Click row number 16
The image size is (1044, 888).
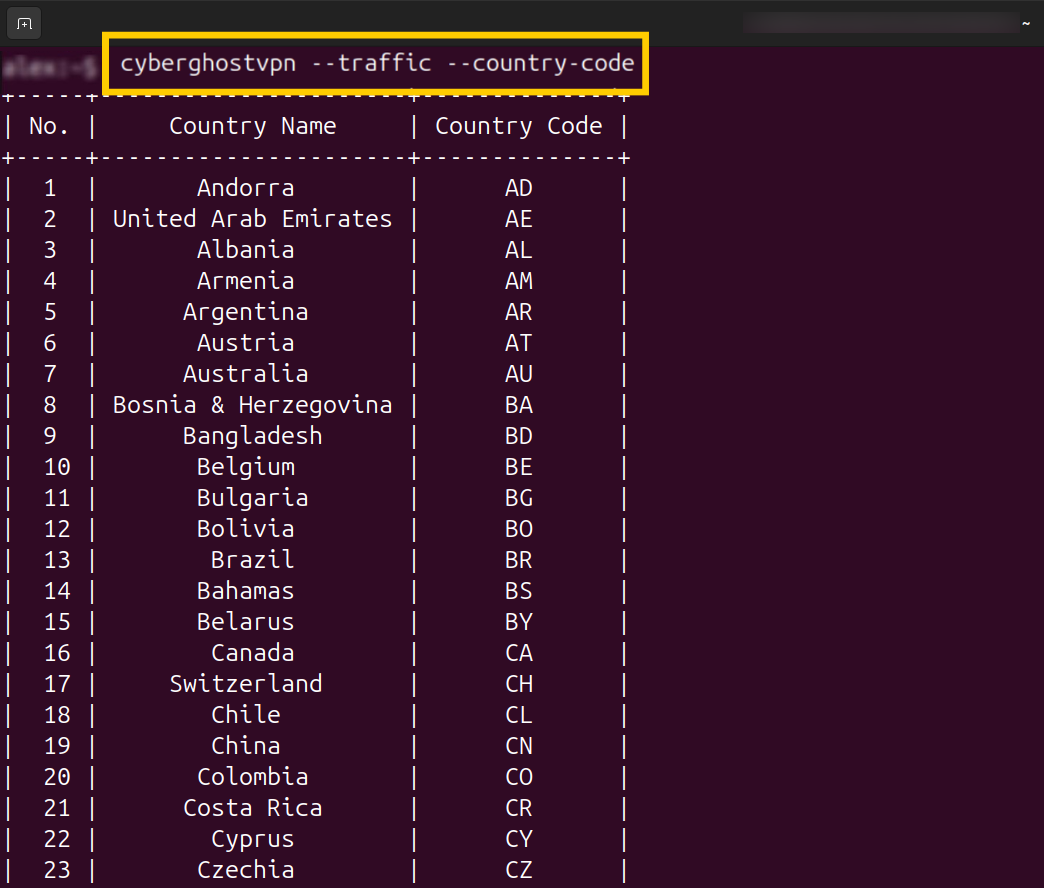[57, 653]
